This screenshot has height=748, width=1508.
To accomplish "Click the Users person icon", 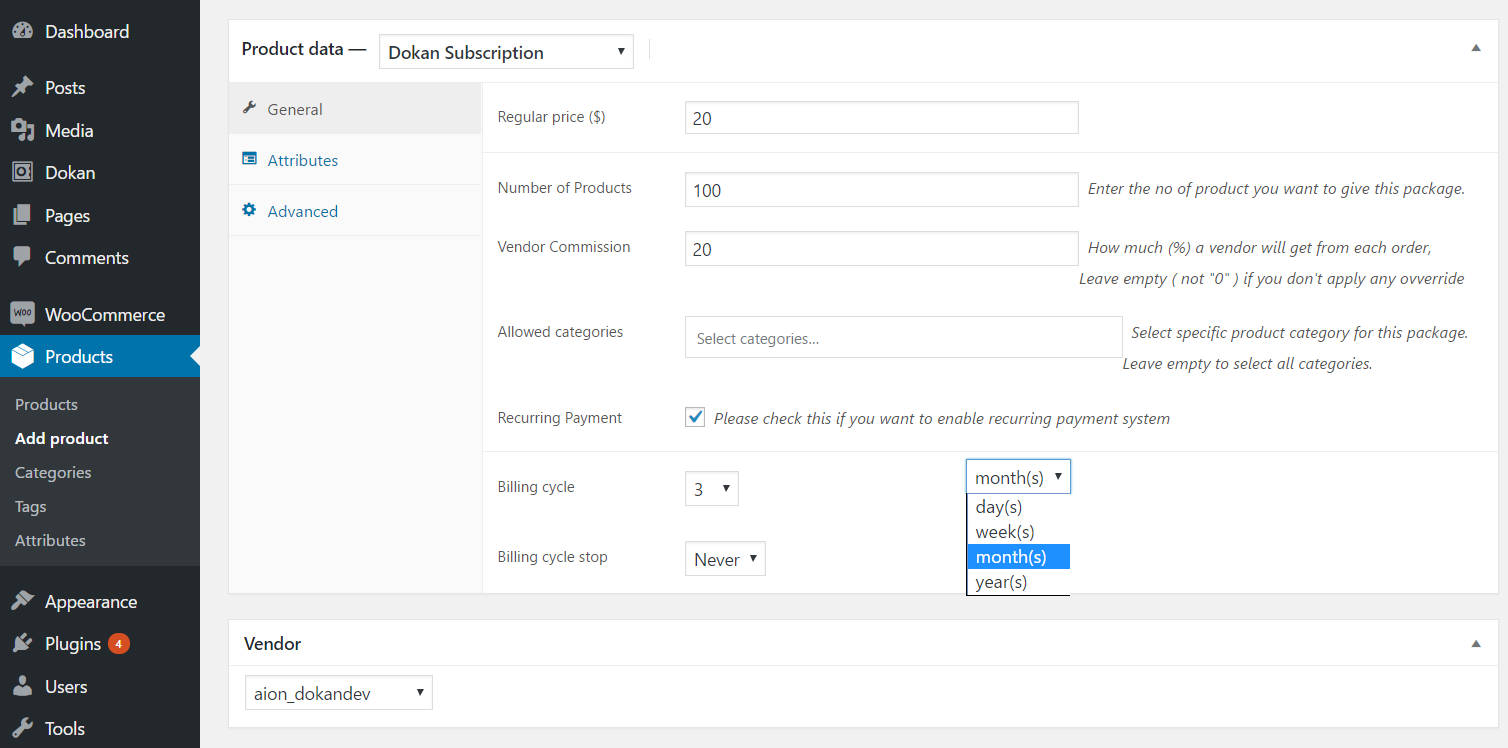I will pyautogui.click(x=22, y=687).
